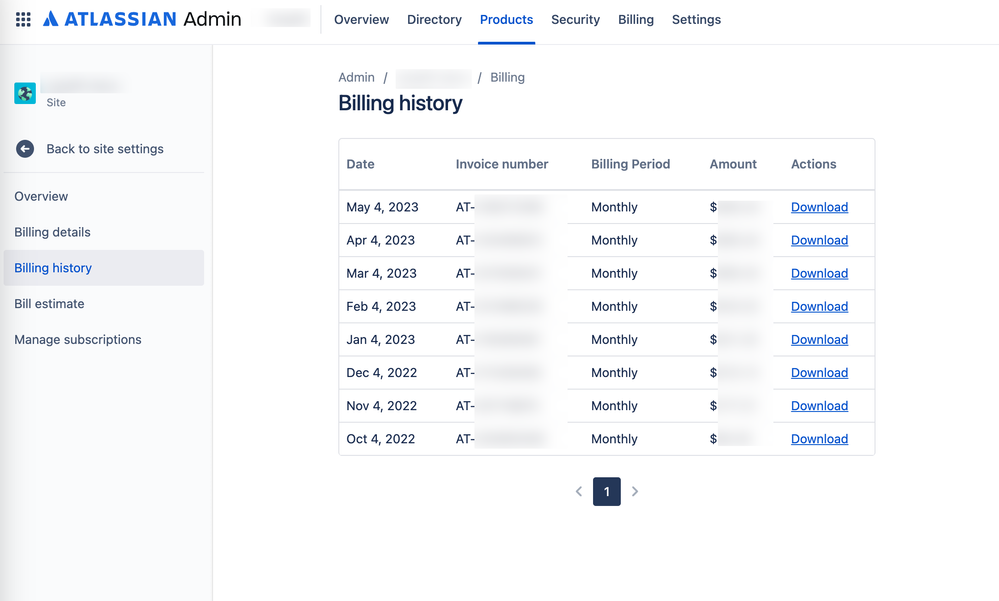Click the Mar 4, 2023 date cell
This screenshot has height=601, width=999.
coord(381,273)
